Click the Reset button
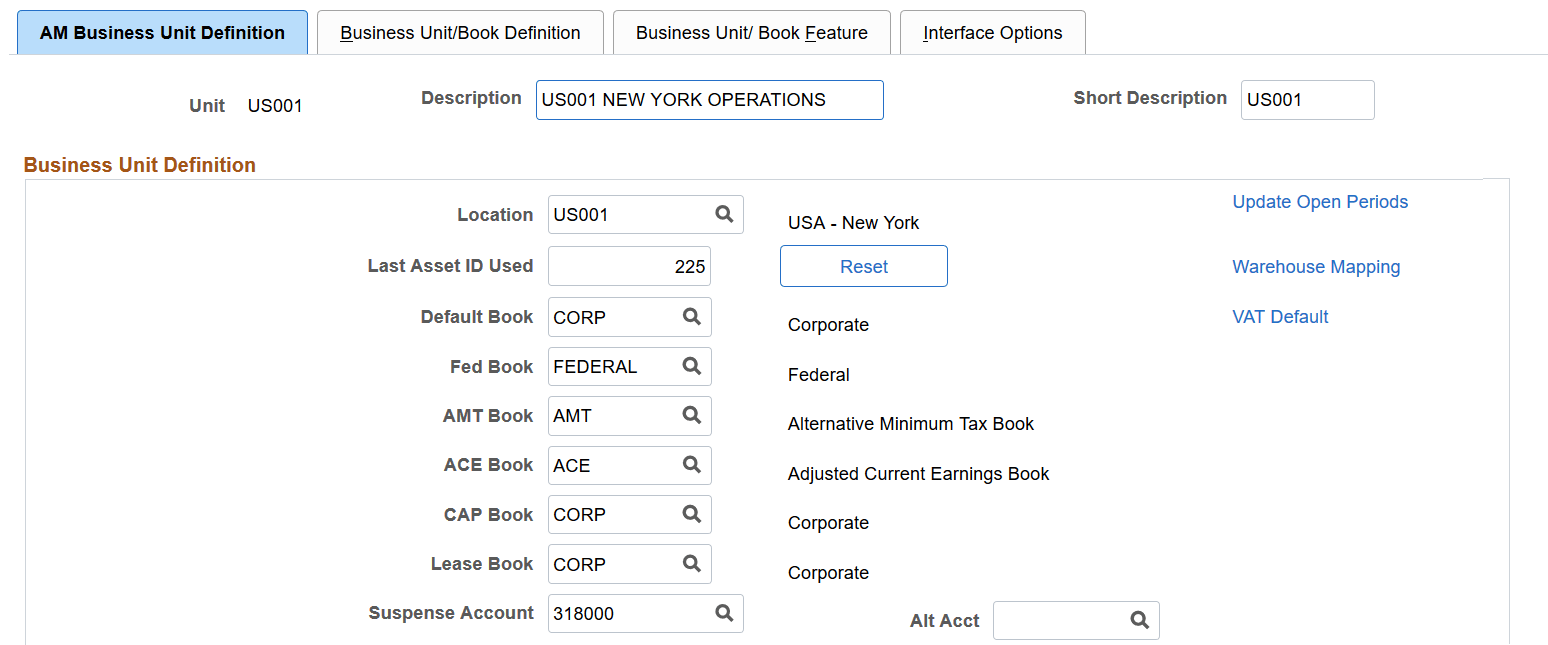Image resolution: width=1548 pixels, height=645 pixels. [863, 266]
